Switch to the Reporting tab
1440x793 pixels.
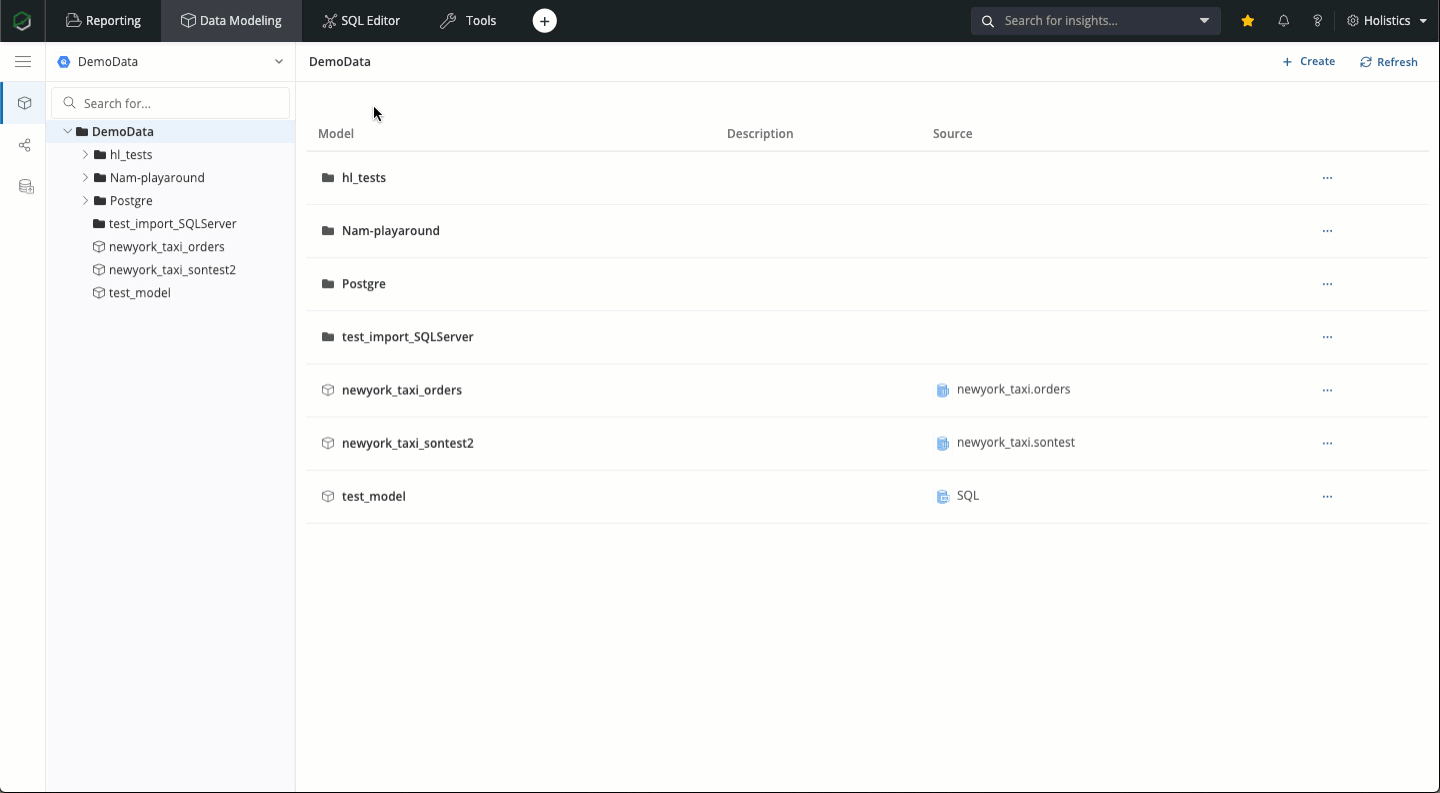click(103, 21)
